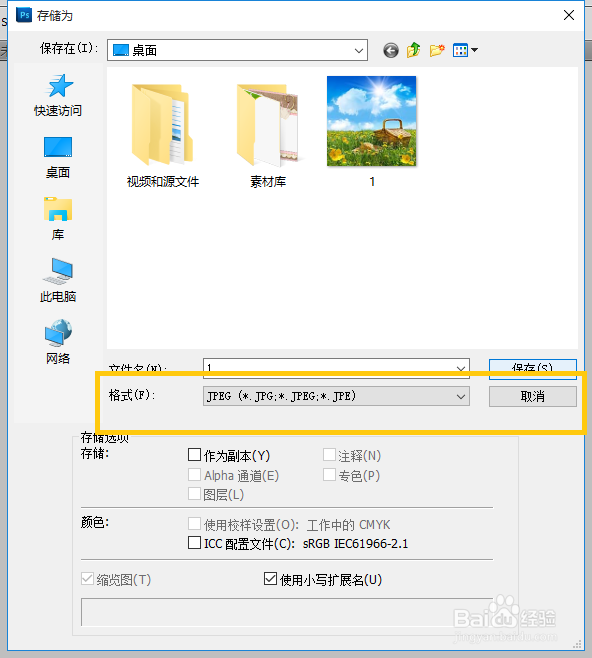Image resolution: width=592 pixels, height=658 pixels.
Task: Create a new folder
Action: tap(437, 51)
